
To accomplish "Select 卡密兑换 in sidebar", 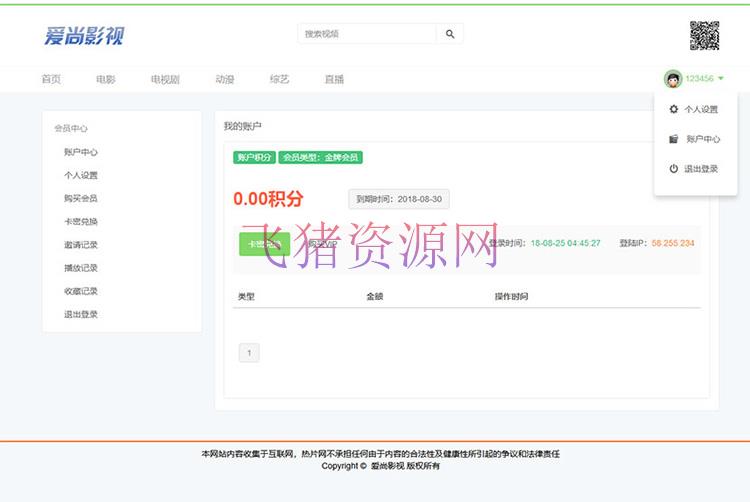I will (x=81, y=222).
